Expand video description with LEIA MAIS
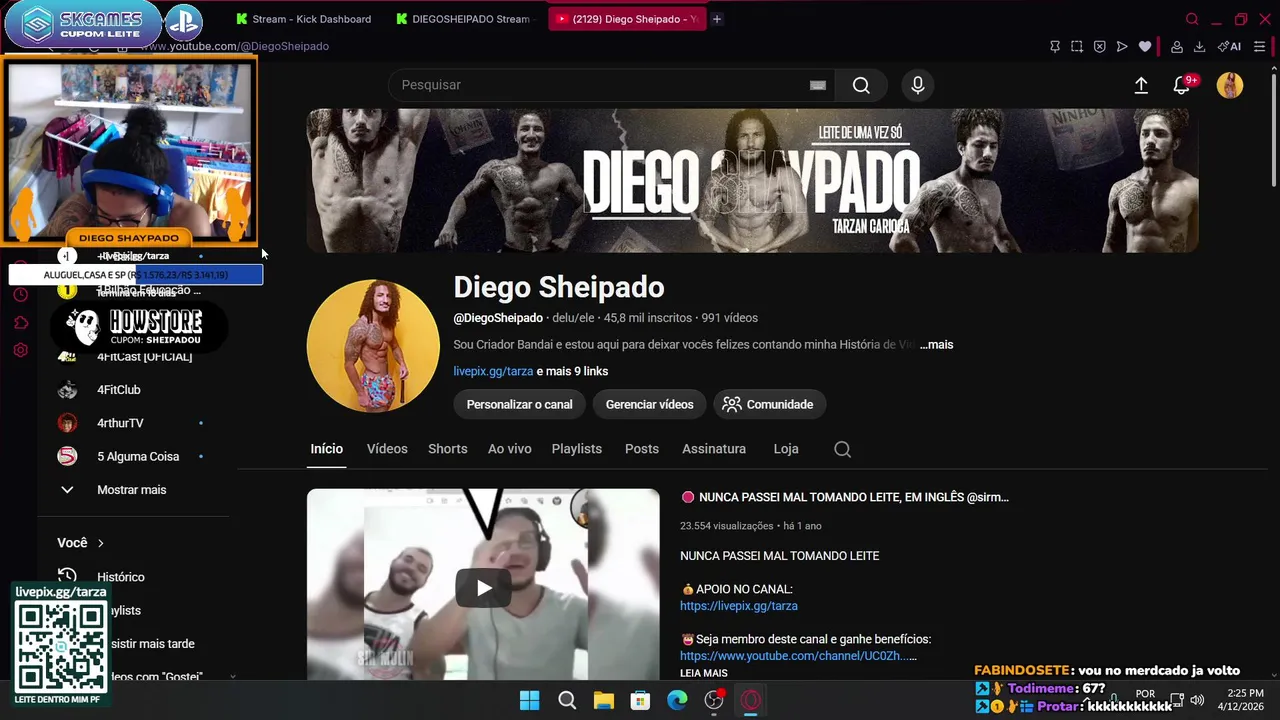 704,673
